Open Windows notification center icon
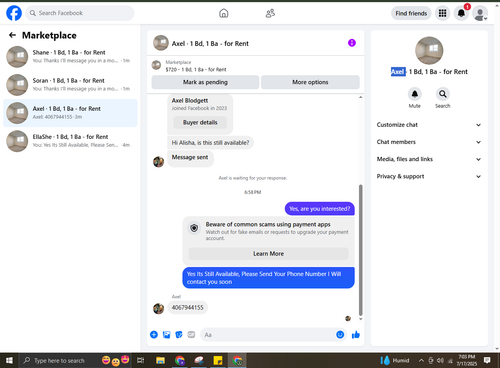 pos(487,360)
